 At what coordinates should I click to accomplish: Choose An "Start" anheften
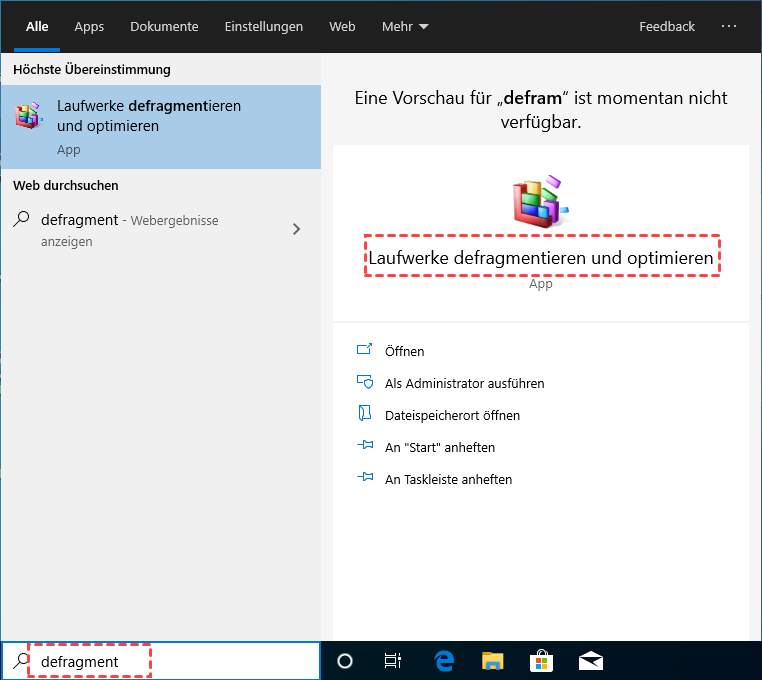pyautogui.click(x=440, y=448)
